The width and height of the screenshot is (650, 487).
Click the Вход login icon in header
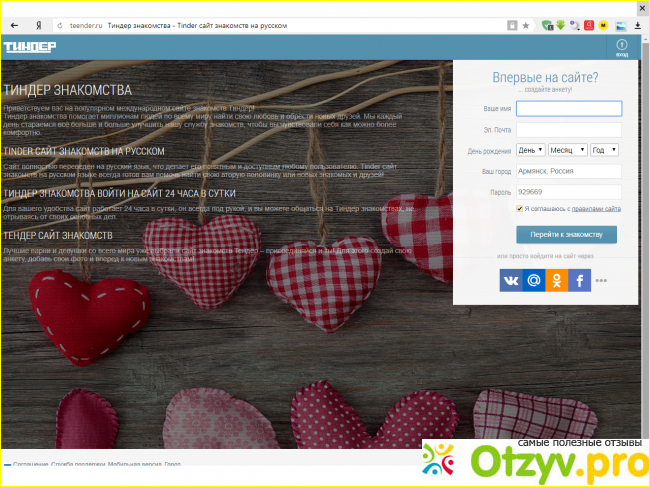point(621,47)
